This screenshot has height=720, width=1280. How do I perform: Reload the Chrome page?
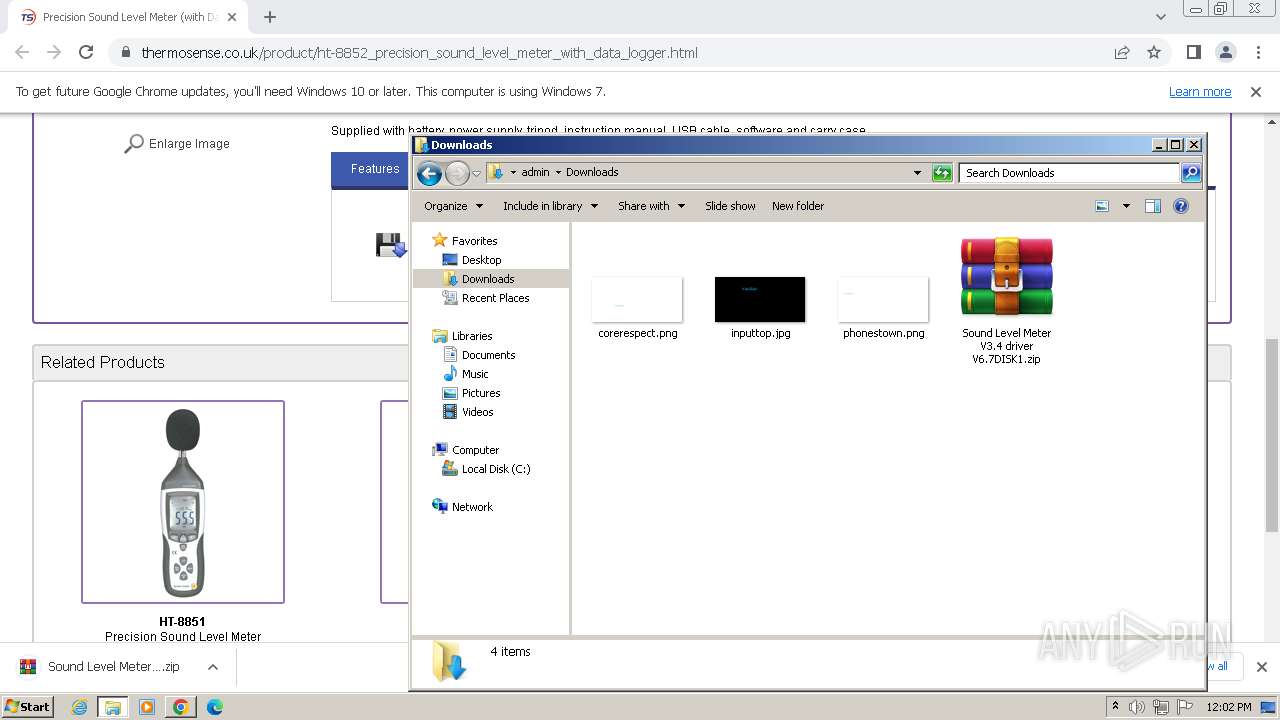click(x=86, y=52)
